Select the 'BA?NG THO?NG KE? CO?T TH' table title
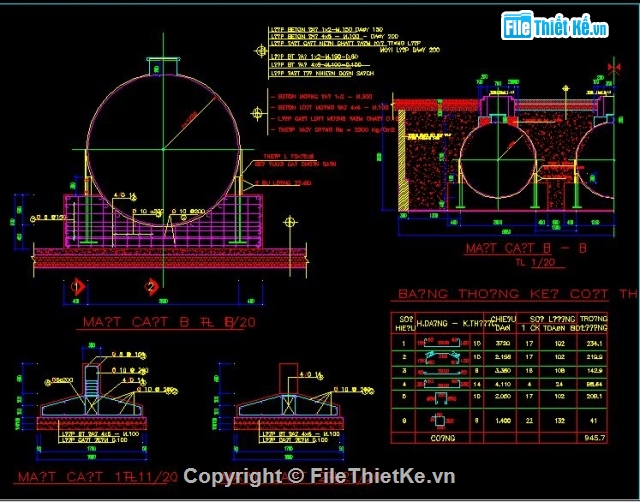 pyautogui.click(x=517, y=294)
